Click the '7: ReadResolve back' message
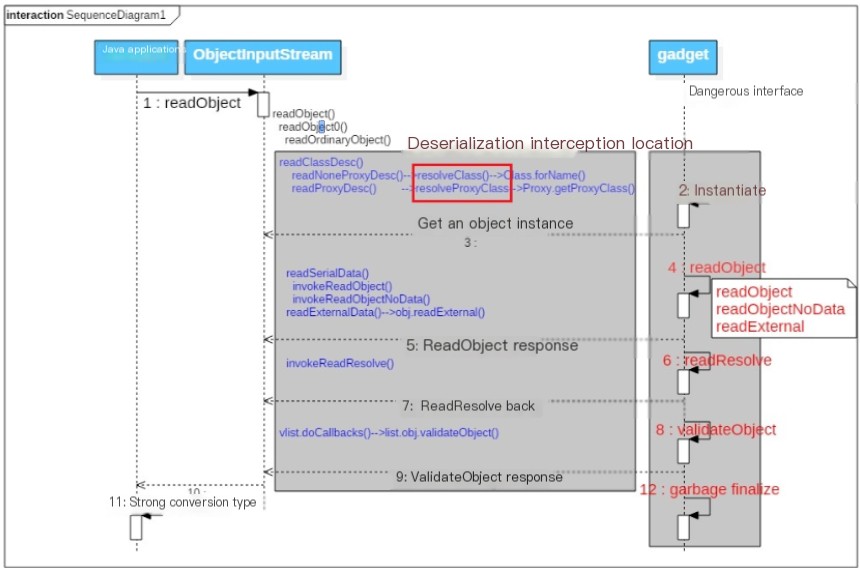The height and width of the screenshot is (568, 860). (468, 406)
